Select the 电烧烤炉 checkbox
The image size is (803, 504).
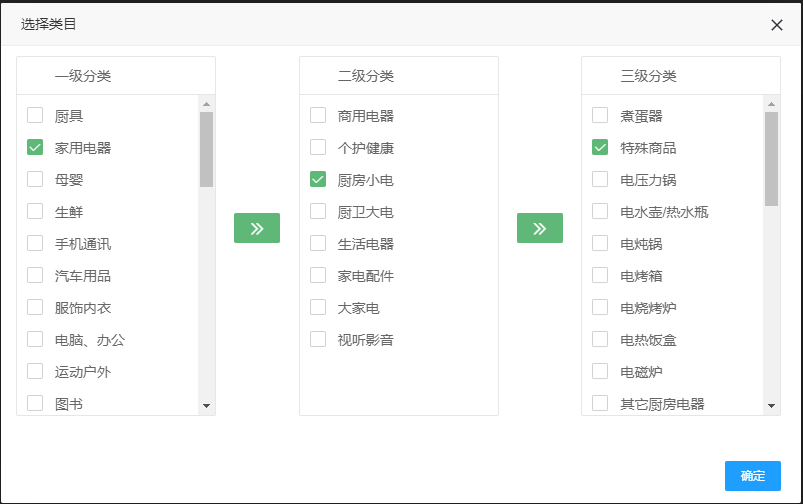(600, 307)
